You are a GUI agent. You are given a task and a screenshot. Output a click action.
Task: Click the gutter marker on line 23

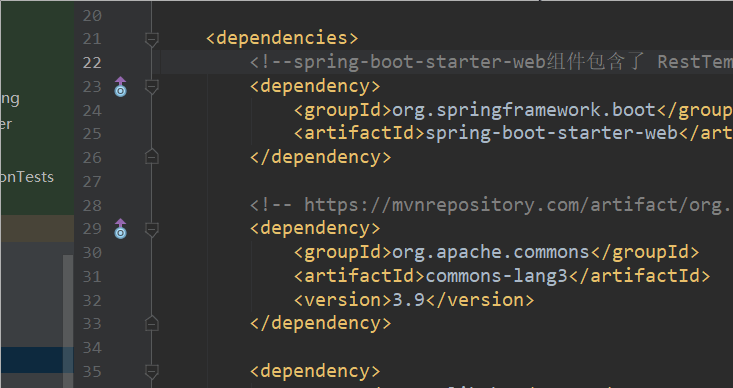pyautogui.click(x=121, y=87)
